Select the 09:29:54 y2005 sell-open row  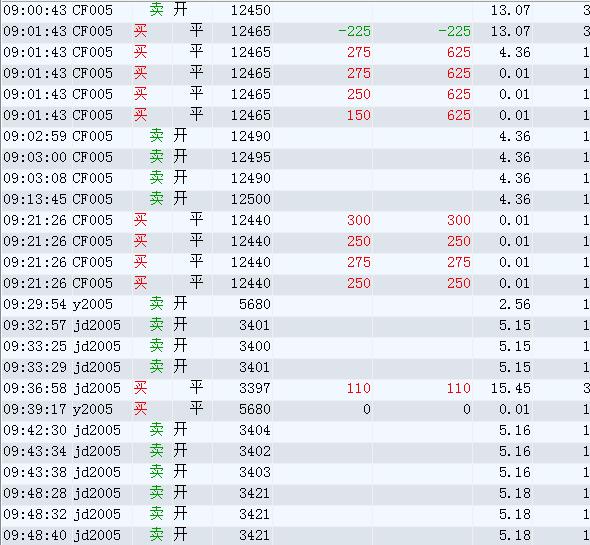[x=295, y=304]
